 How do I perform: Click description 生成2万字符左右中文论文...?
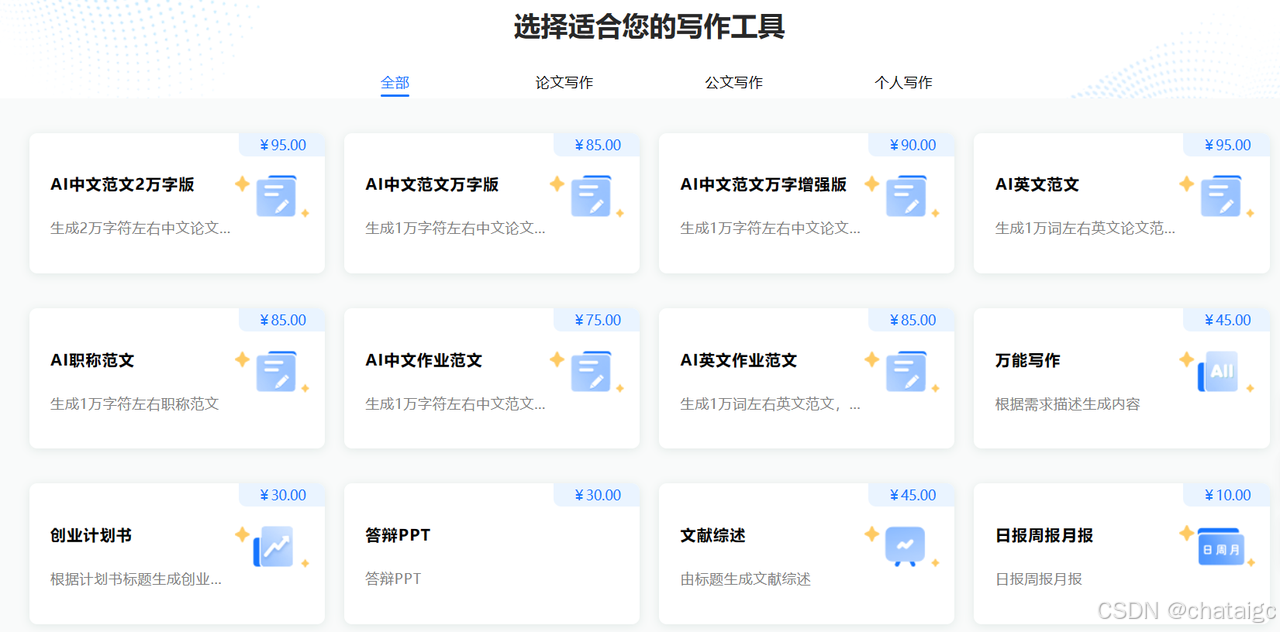coord(140,228)
